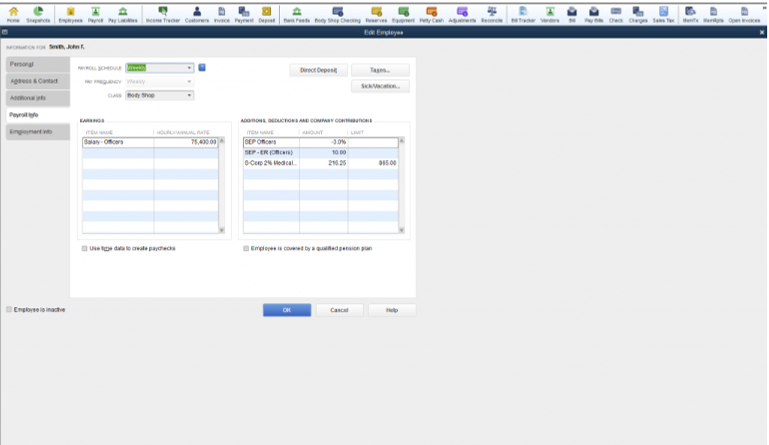Select the SEP Officers deduction item
The height and width of the screenshot is (445, 769).
click(271, 142)
